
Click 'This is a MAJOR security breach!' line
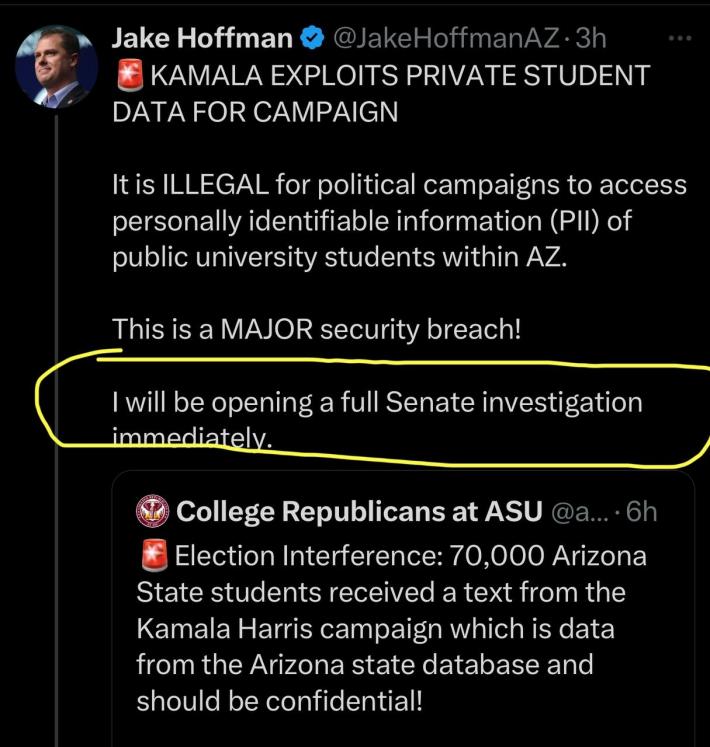(x=316, y=329)
